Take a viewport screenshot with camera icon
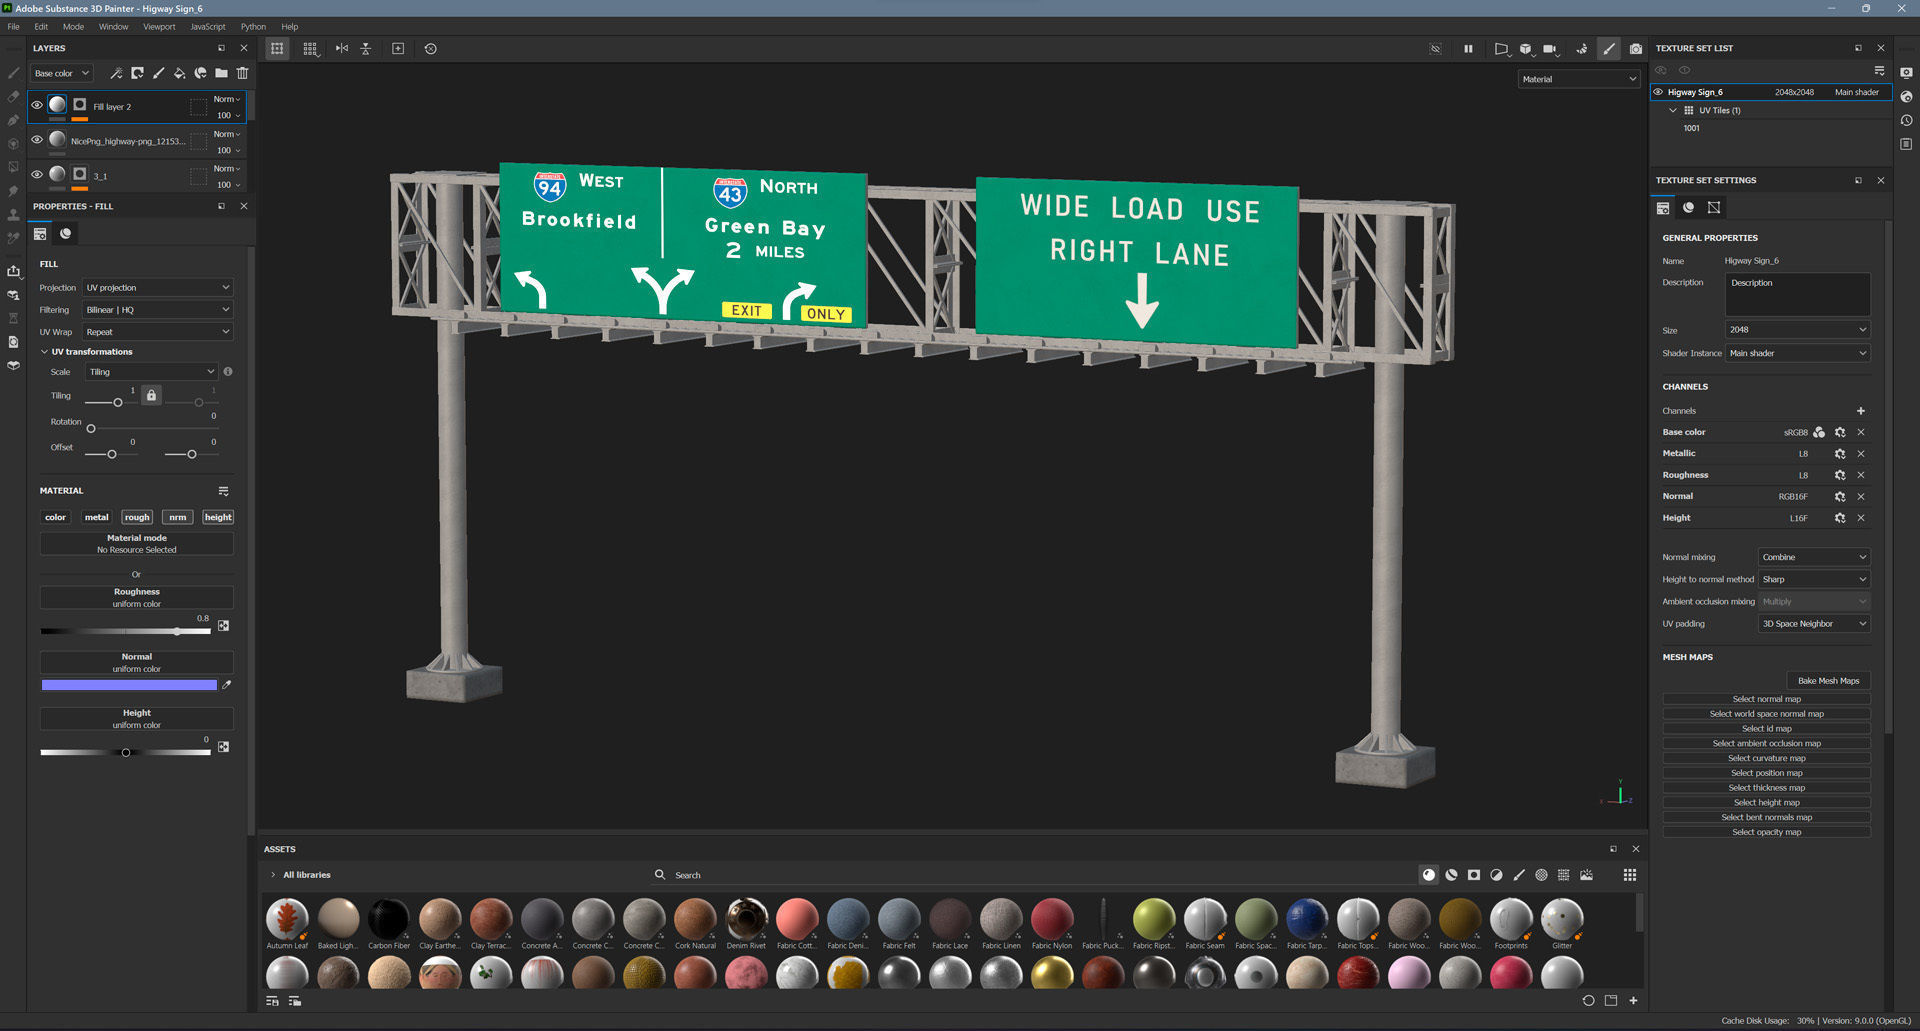Image resolution: width=1920 pixels, height=1031 pixels. click(1635, 48)
